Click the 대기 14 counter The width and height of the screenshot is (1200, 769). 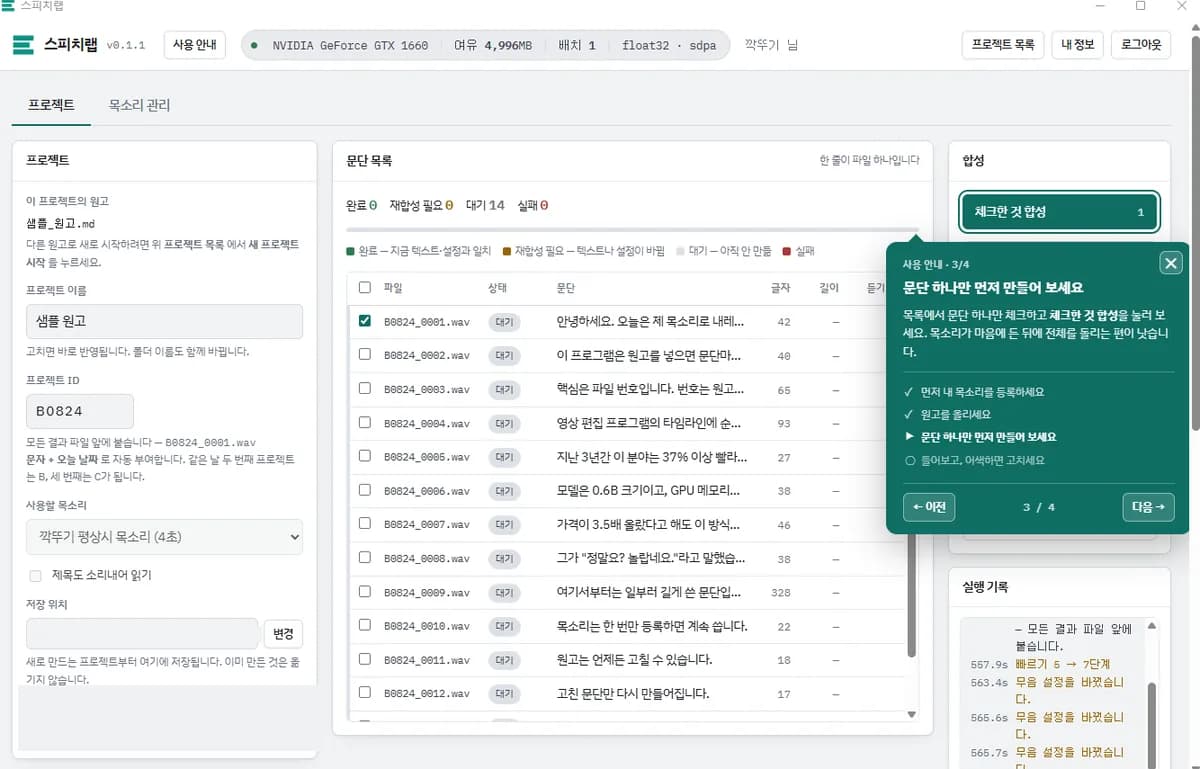[x=485, y=205]
